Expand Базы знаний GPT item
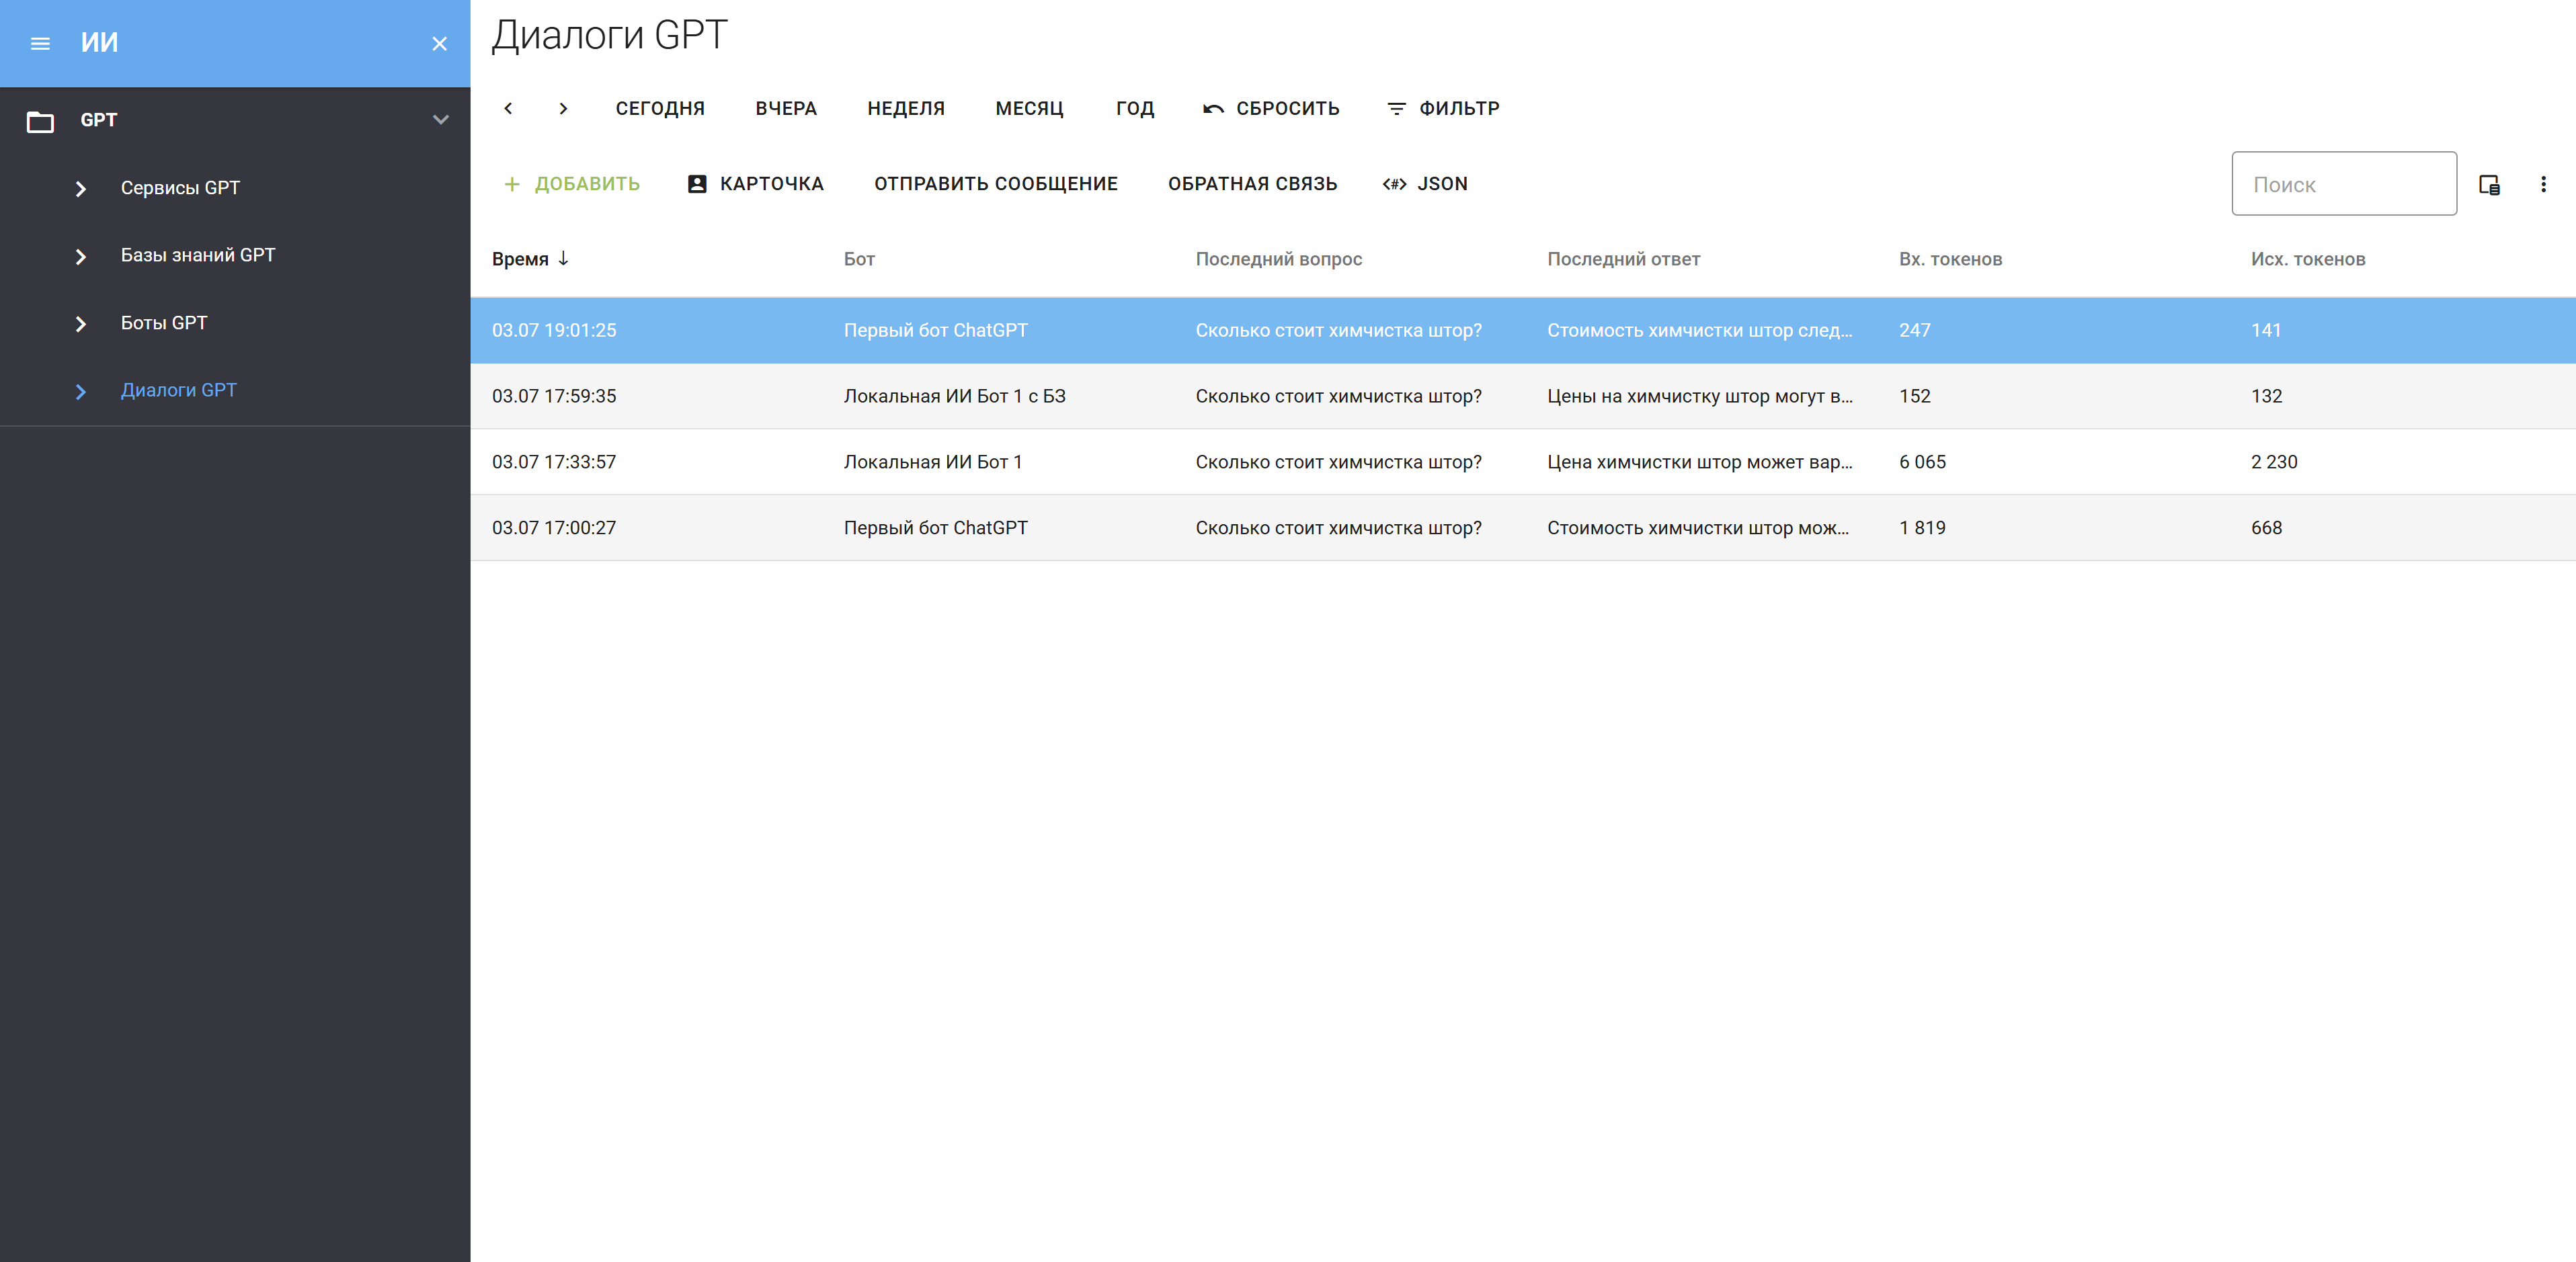 click(81, 256)
